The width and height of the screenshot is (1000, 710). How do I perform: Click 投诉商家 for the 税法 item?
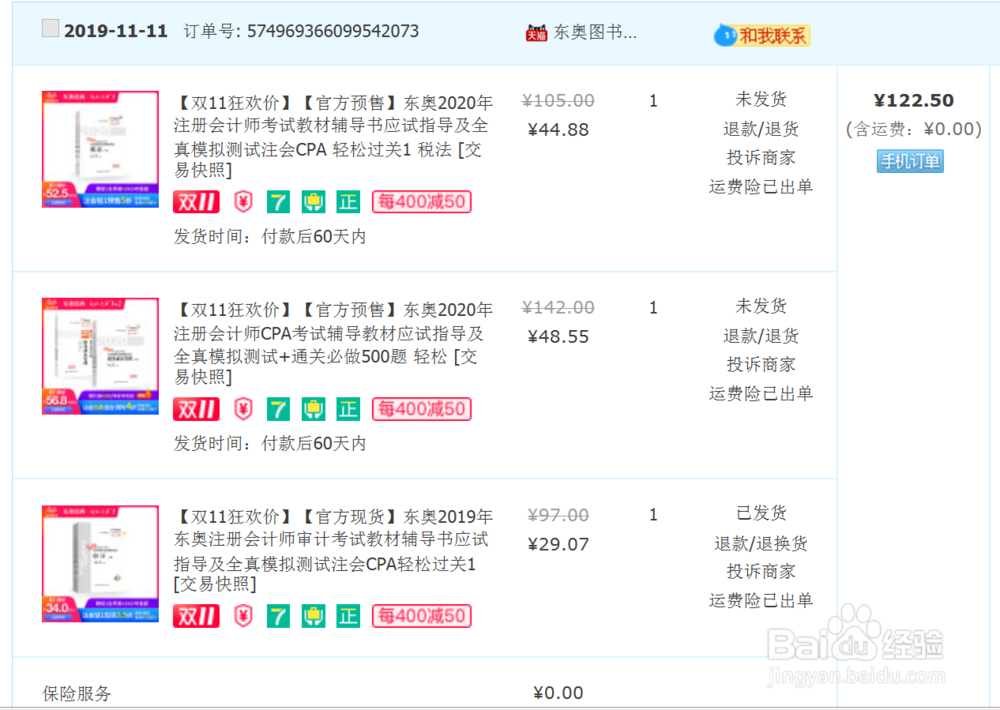tap(761, 158)
